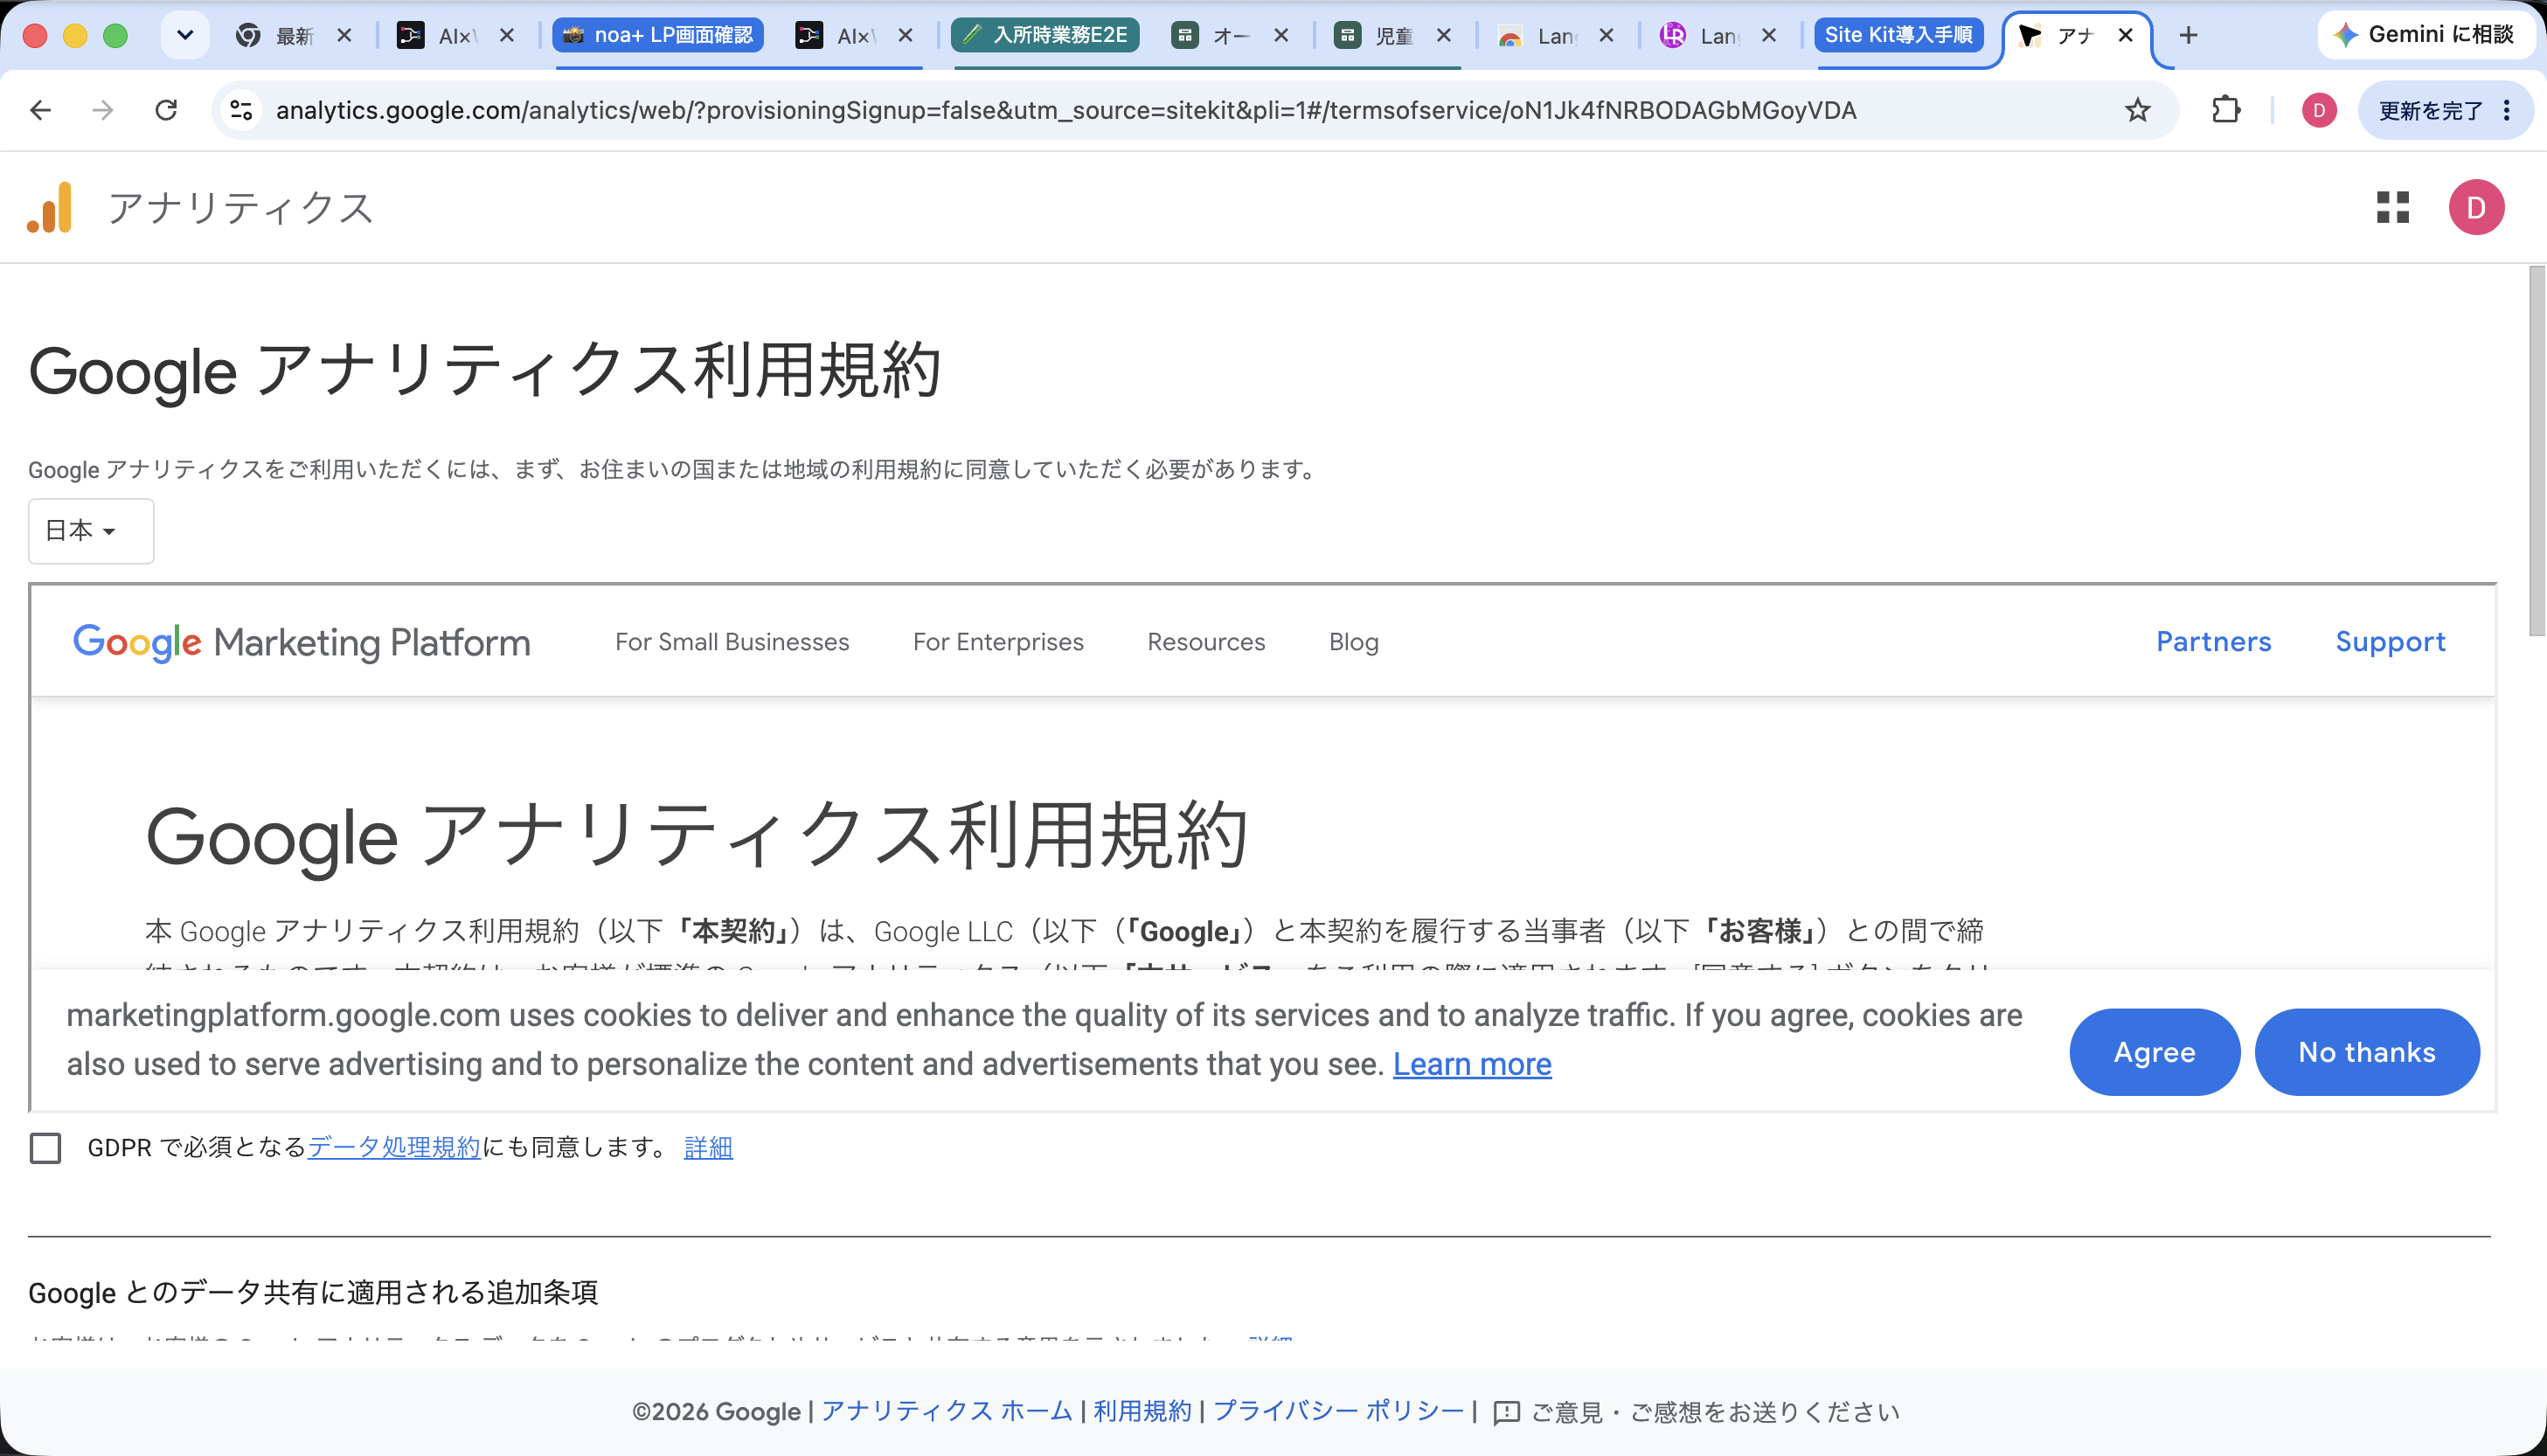Viewport: 2547px width, 1456px height.
Task: Close the 最新 tab
Action: click(x=344, y=36)
